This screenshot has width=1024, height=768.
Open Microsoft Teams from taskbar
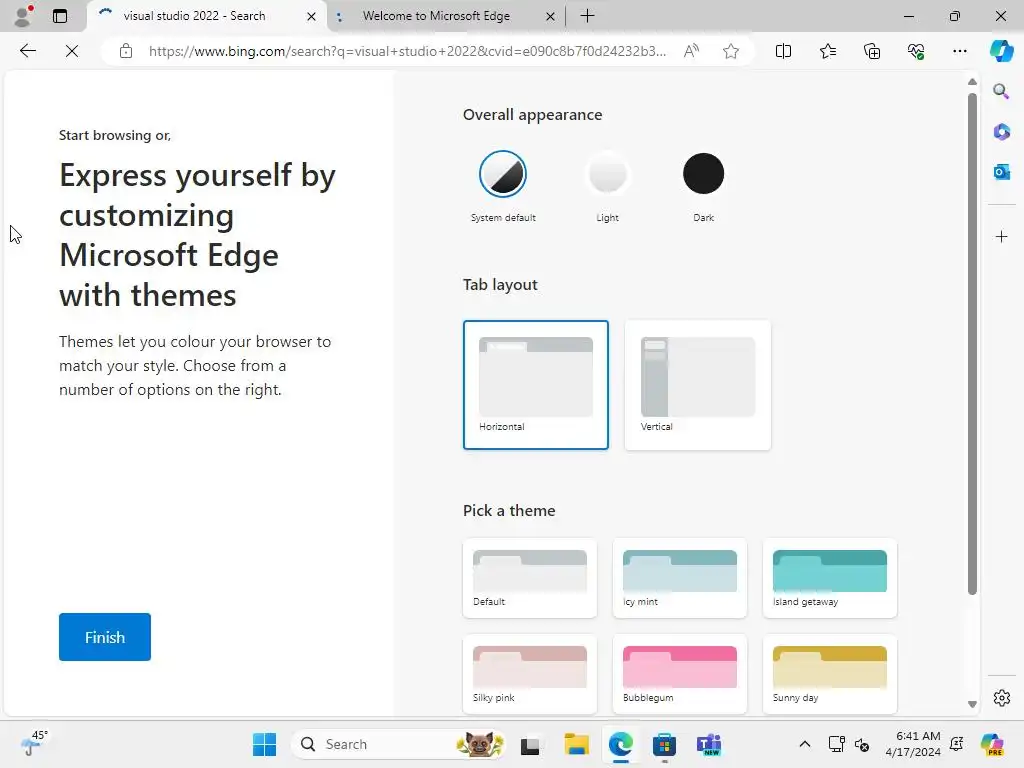(x=709, y=744)
